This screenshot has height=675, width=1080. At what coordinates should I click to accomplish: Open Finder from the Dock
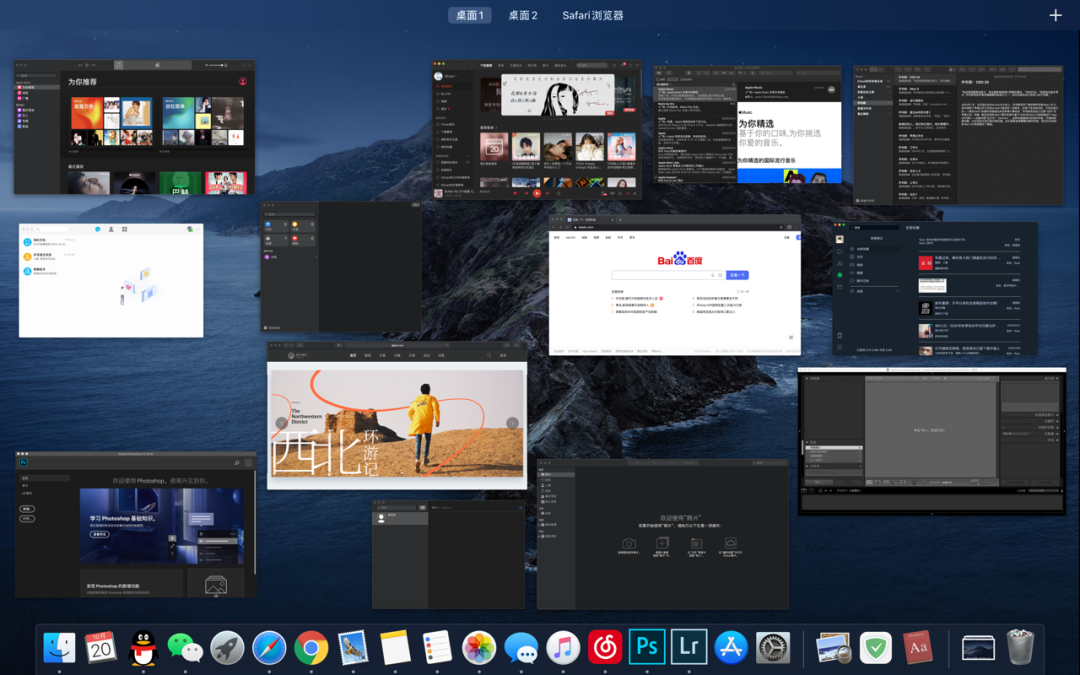(59, 647)
